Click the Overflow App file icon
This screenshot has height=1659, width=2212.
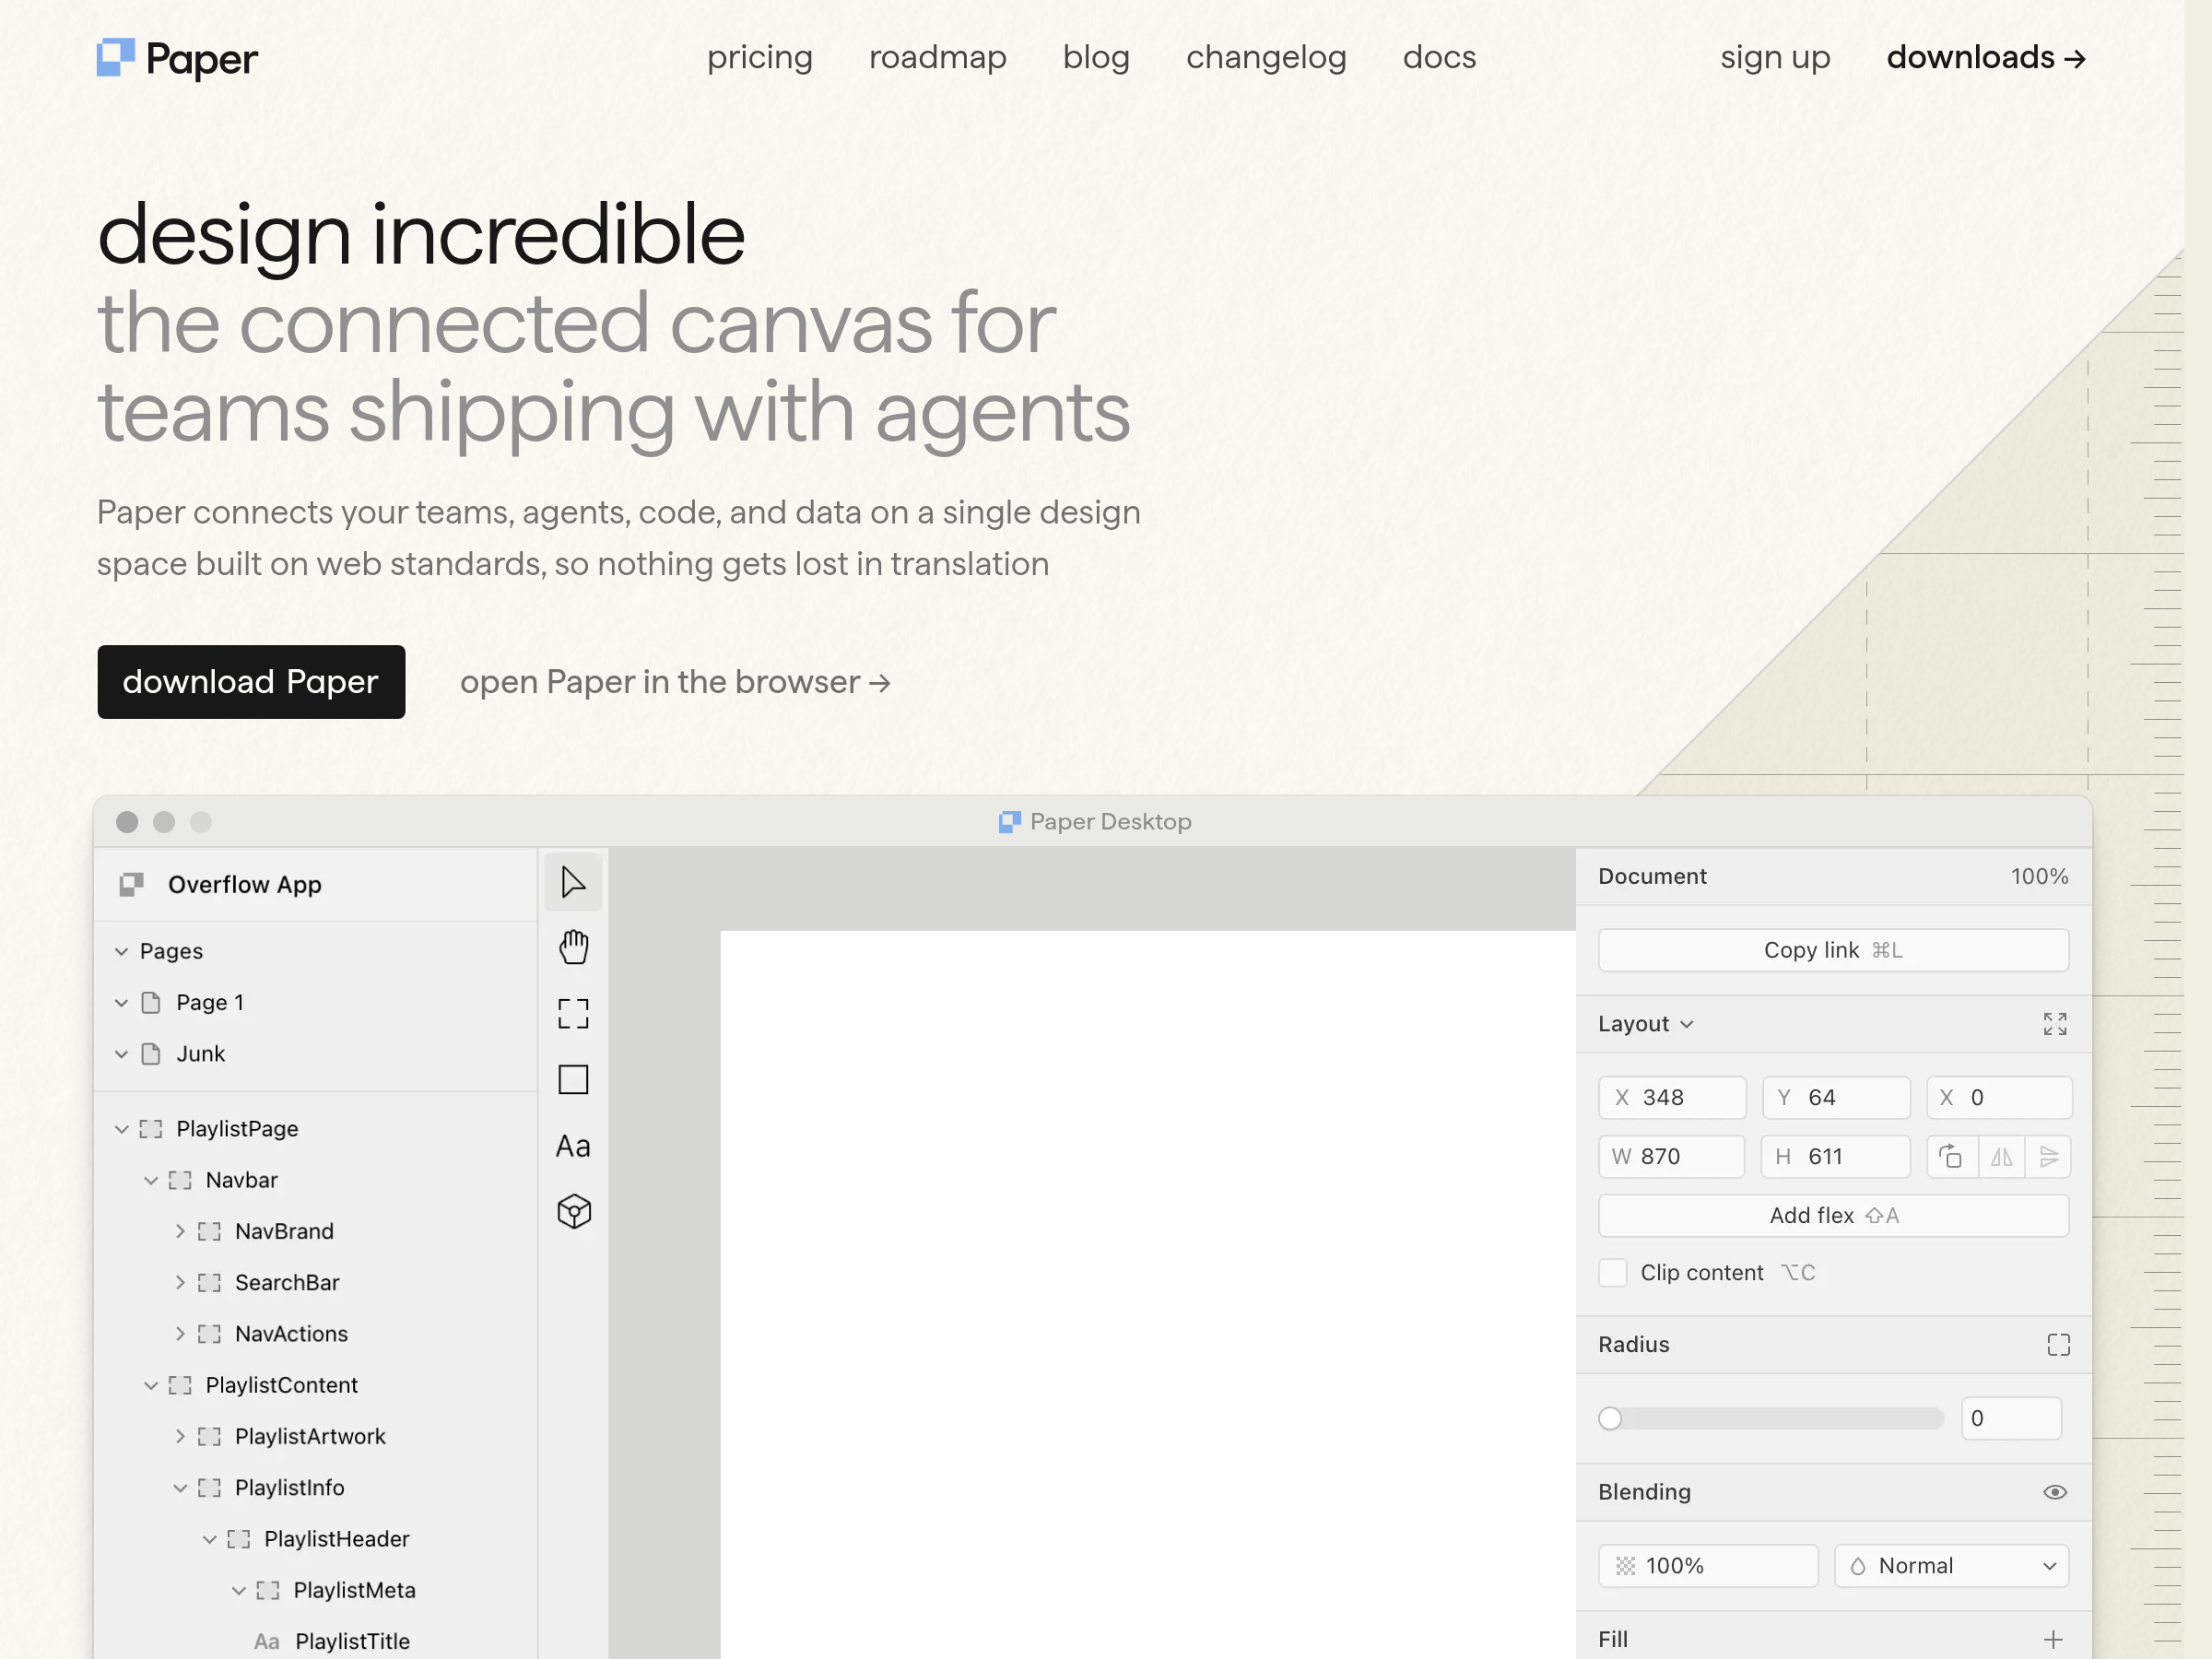coord(131,884)
